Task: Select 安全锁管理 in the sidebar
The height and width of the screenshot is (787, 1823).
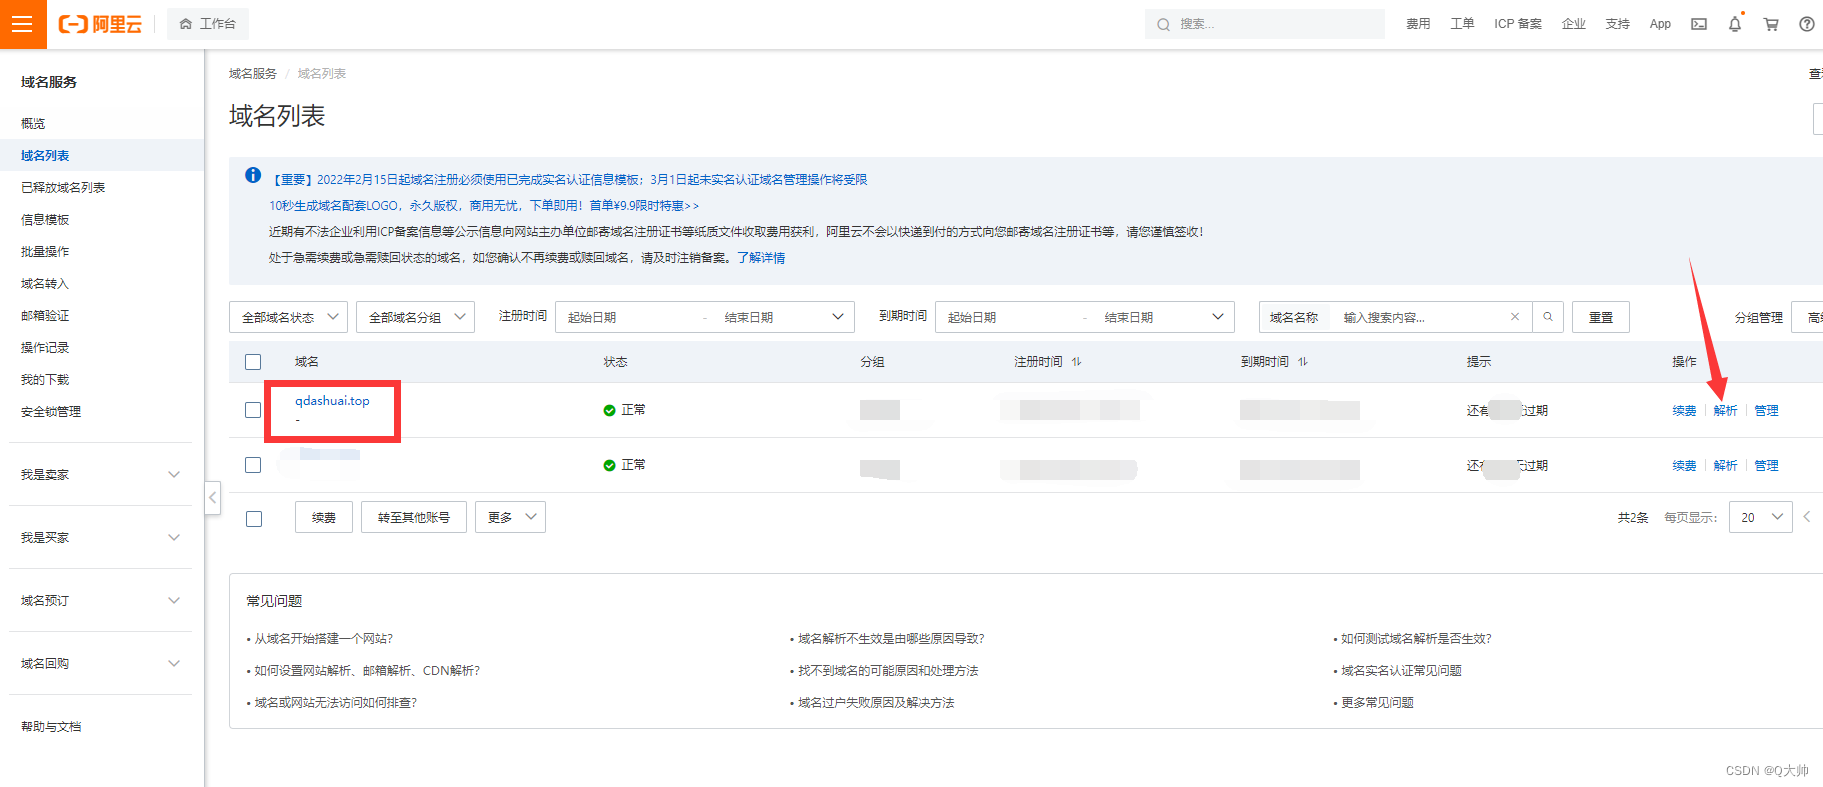Action: 51,411
